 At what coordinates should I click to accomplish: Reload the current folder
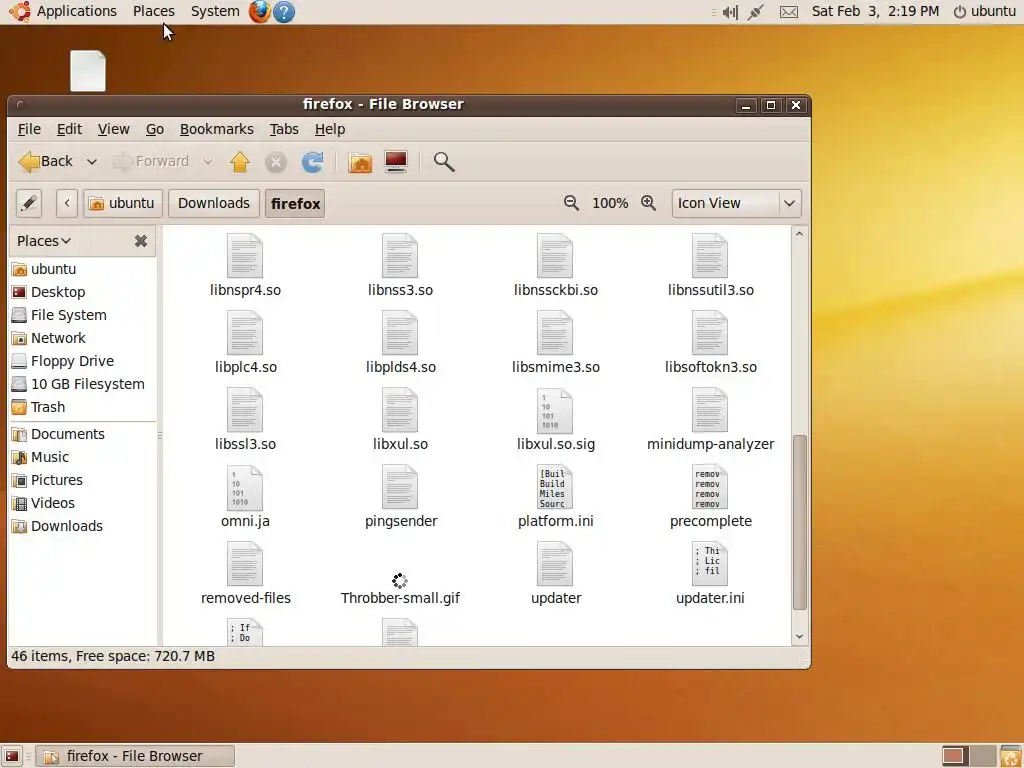[312, 161]
